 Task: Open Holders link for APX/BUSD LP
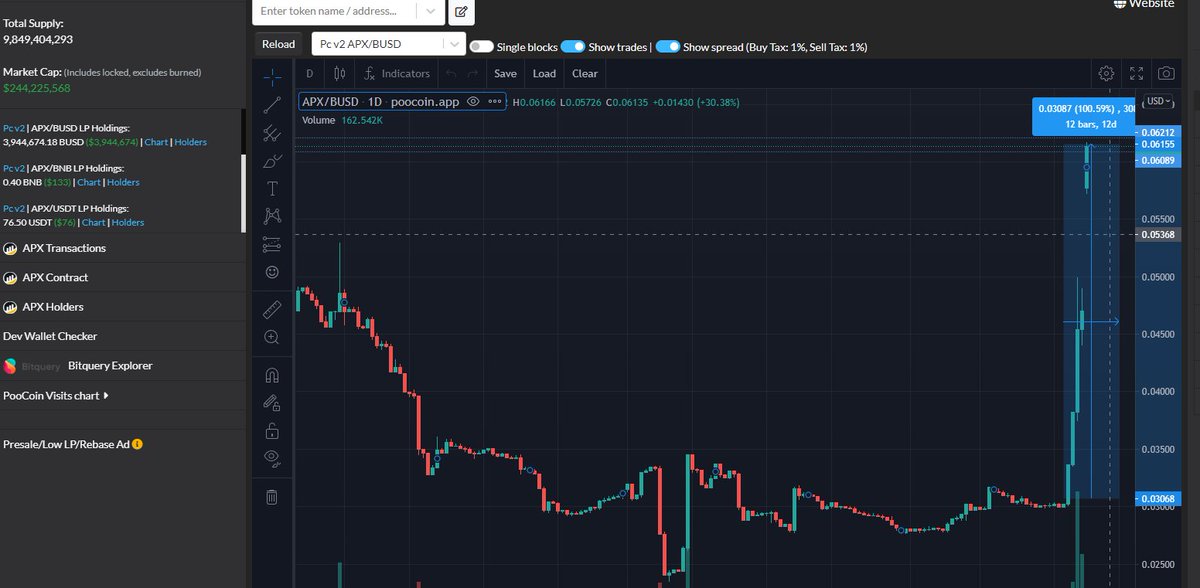[190, 142]
